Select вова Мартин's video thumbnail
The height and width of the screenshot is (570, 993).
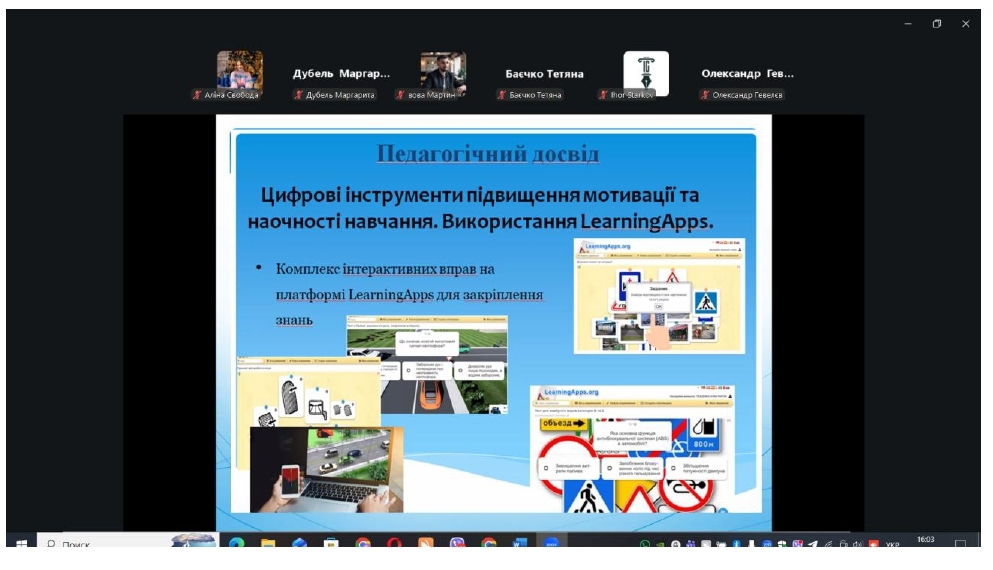443,72
